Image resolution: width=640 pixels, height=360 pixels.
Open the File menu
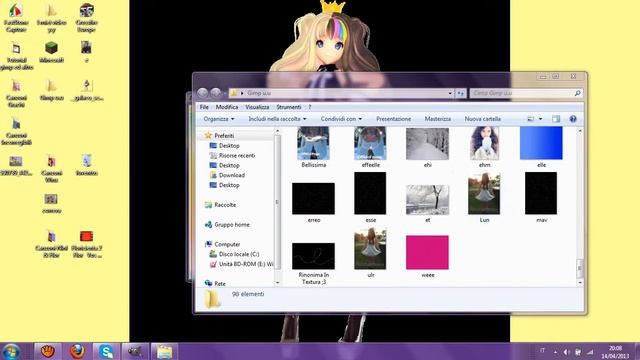pyautogui.click(x=204, y=107)
